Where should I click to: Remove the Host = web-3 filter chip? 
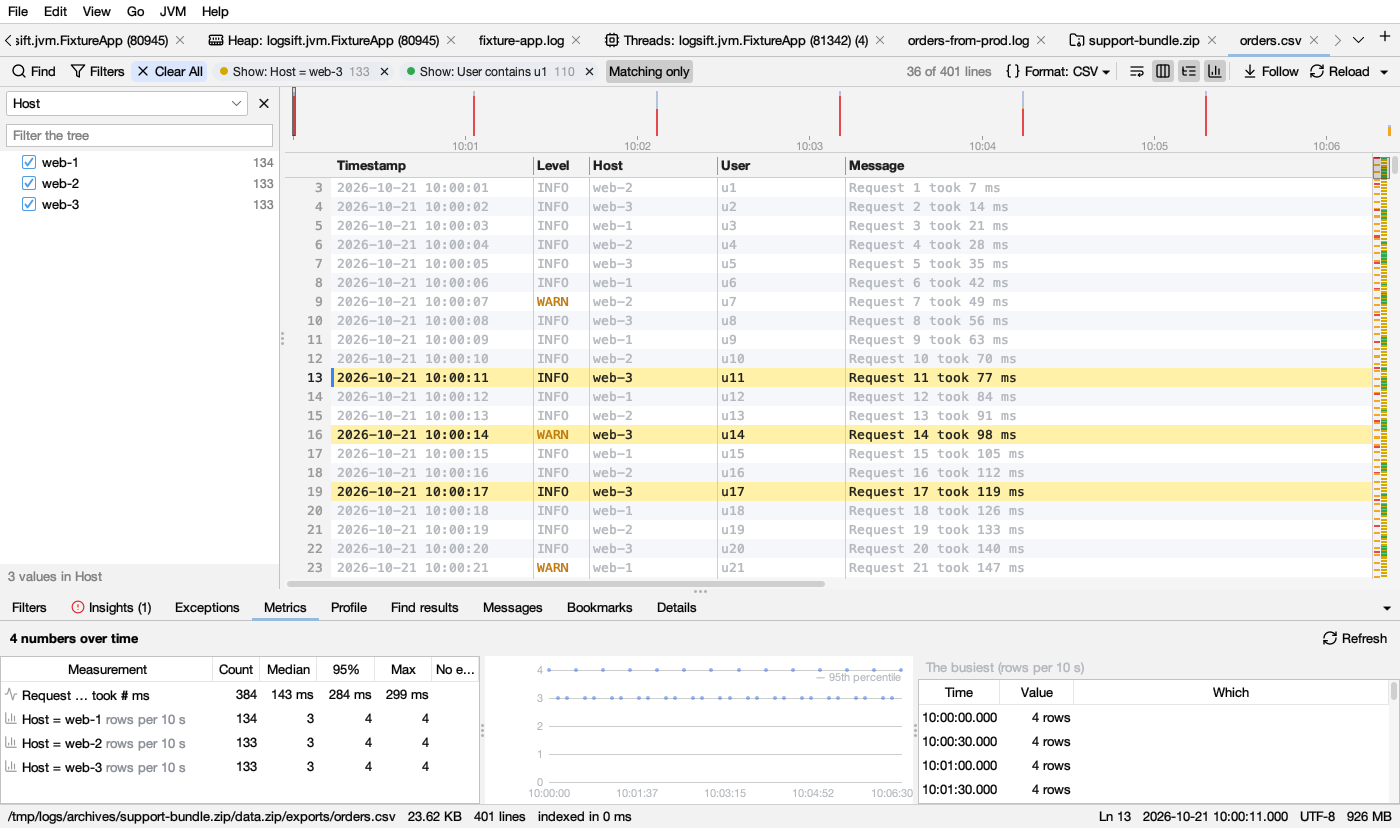pos(384,72)
